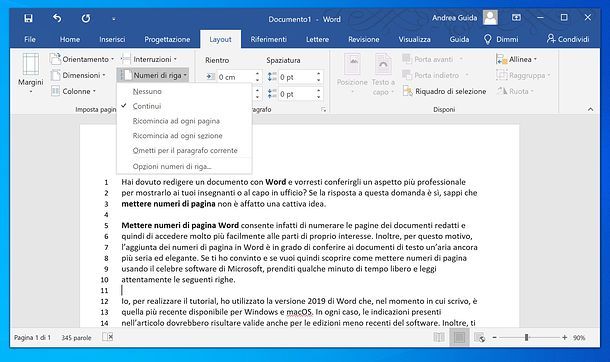Open the Dimensioni page size dropdown
This screenshot has width=610, height=362.
coord(79,75)
